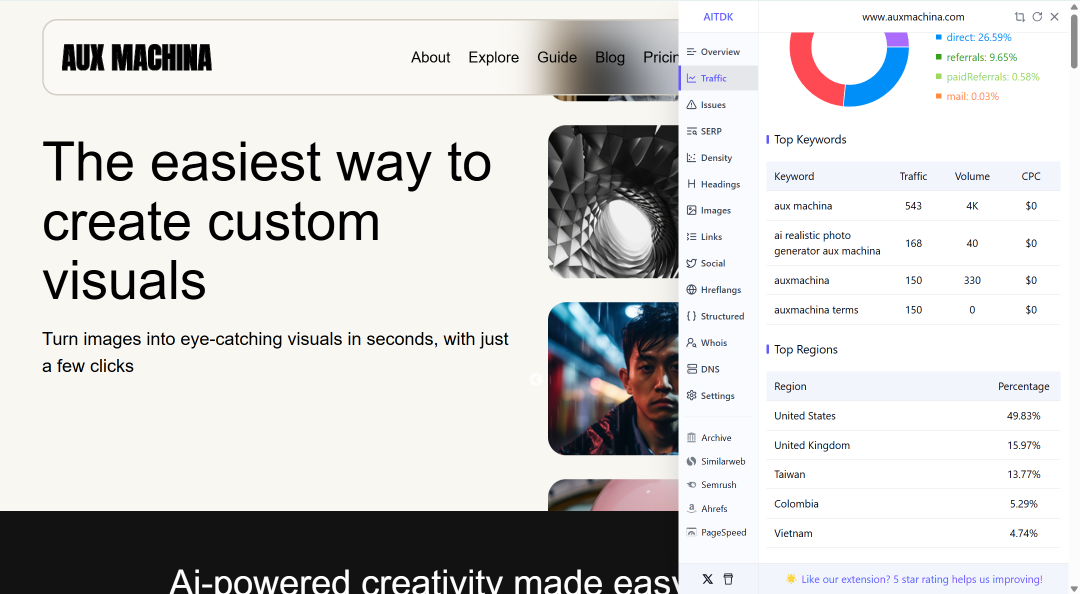Click the AUX MACHINA logo
The height and width of the screenshot is (594, 1080).
[136, 58]
